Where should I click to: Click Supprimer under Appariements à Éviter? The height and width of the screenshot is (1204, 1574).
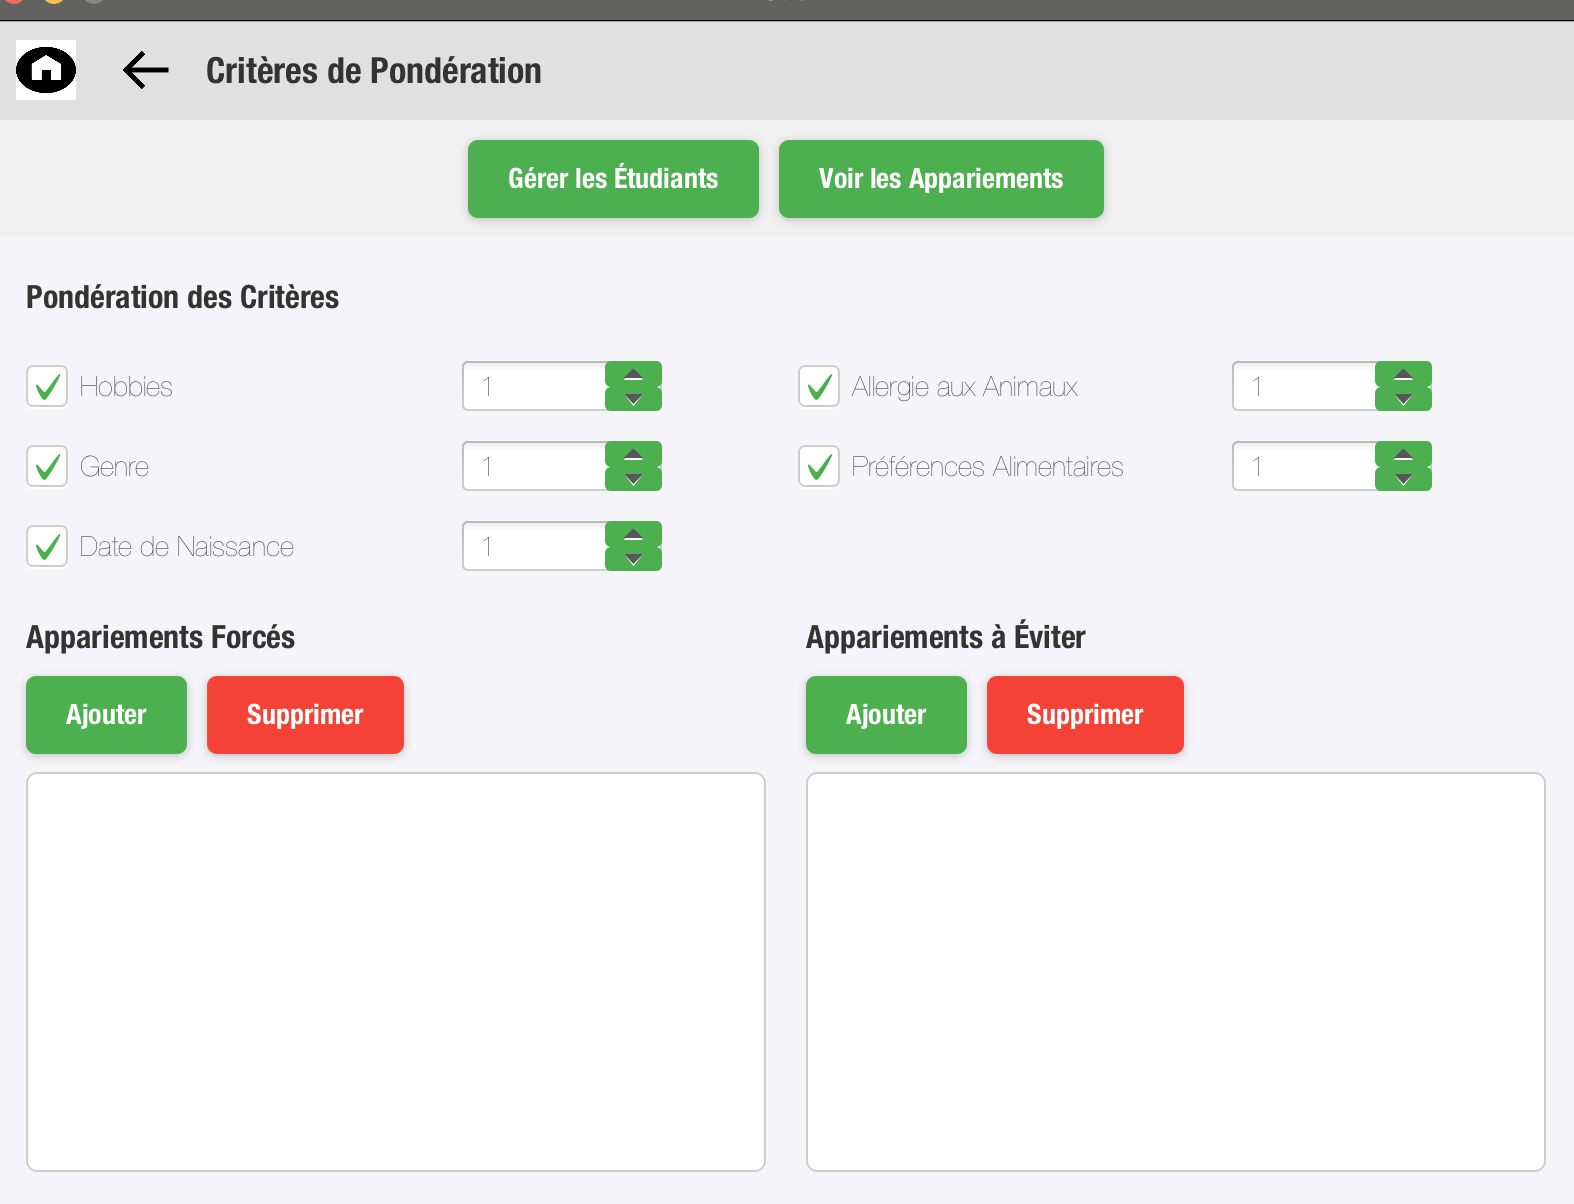[x=1085, y=715]
